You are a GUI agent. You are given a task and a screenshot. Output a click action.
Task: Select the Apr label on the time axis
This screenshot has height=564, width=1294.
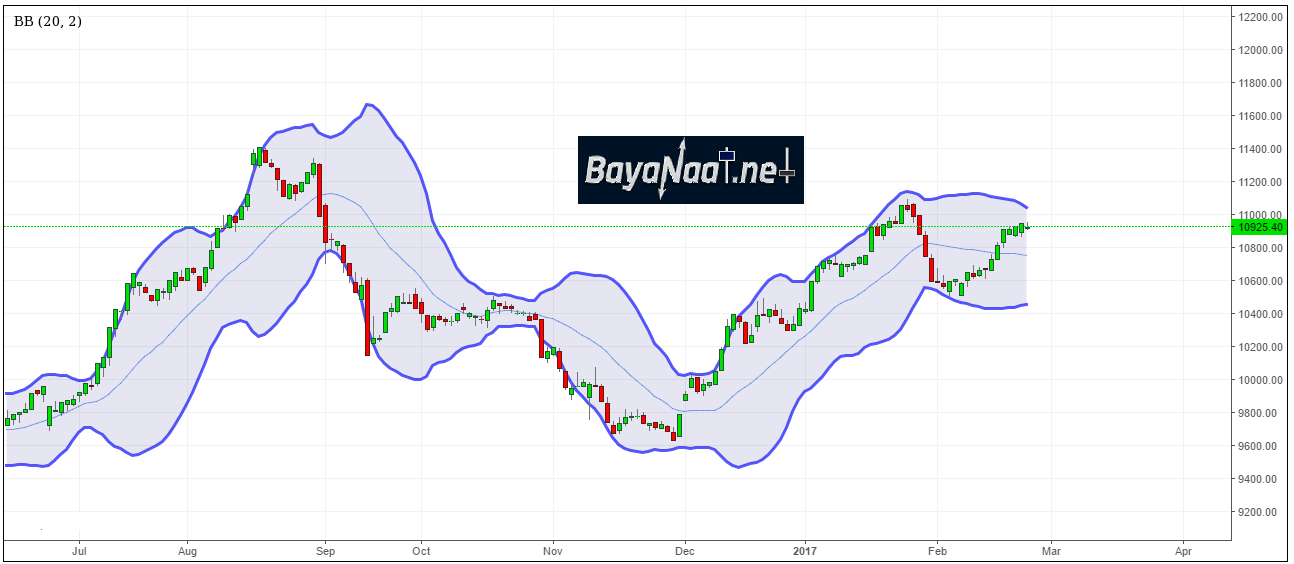[x=1184, y=550]
